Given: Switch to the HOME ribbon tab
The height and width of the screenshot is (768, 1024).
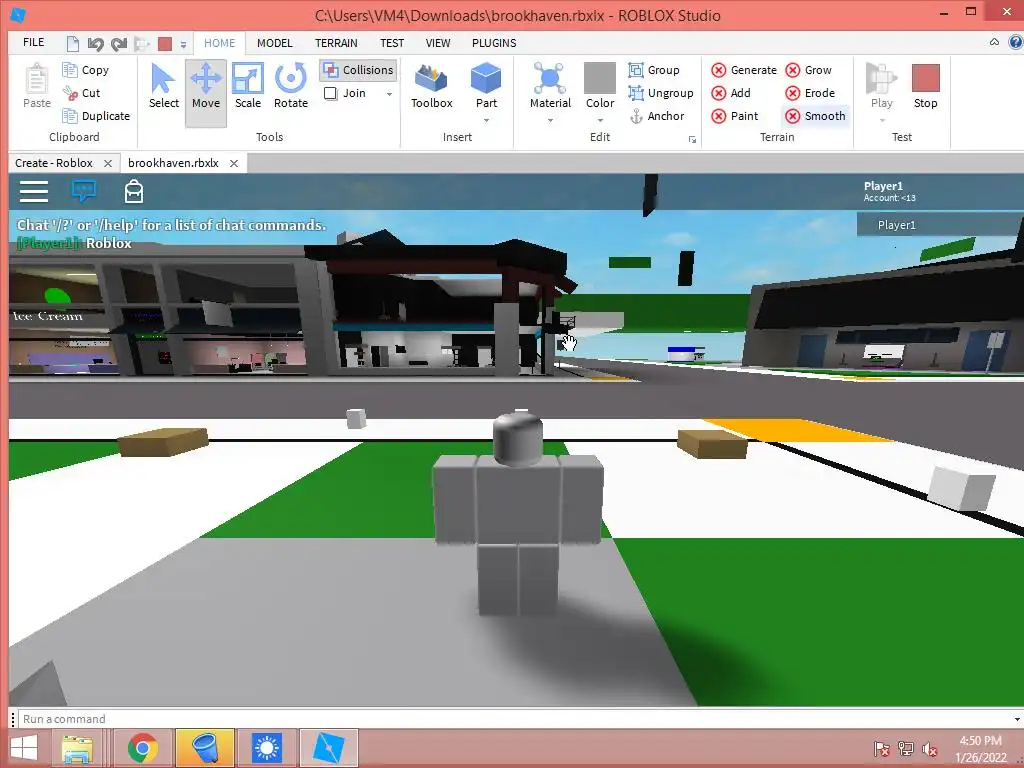Looking at the screenshot, I should click(x=219, y=43).
